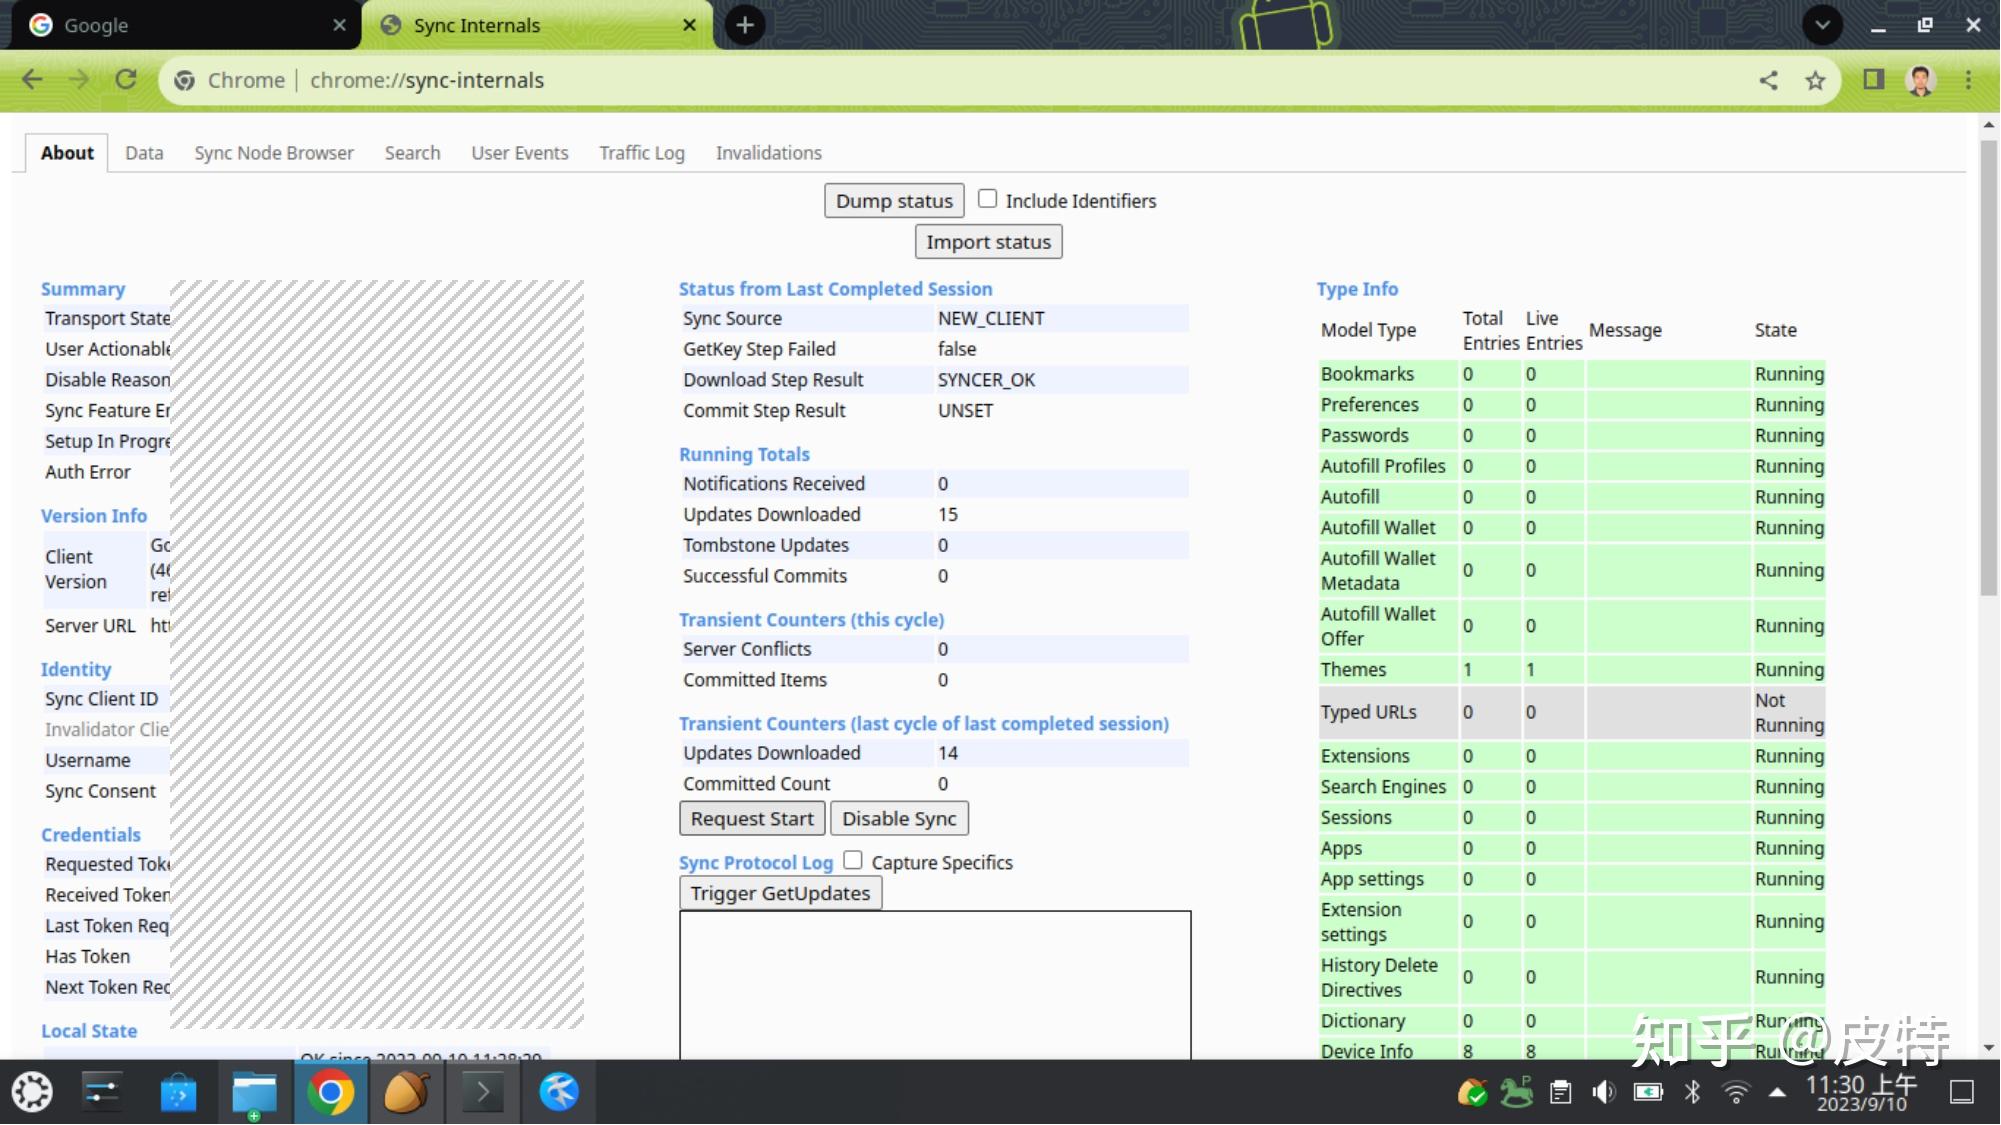This screenshot has height=1125, width=2001.
Task: Enable the Capture Specifics checkbox
Action: 853,860
